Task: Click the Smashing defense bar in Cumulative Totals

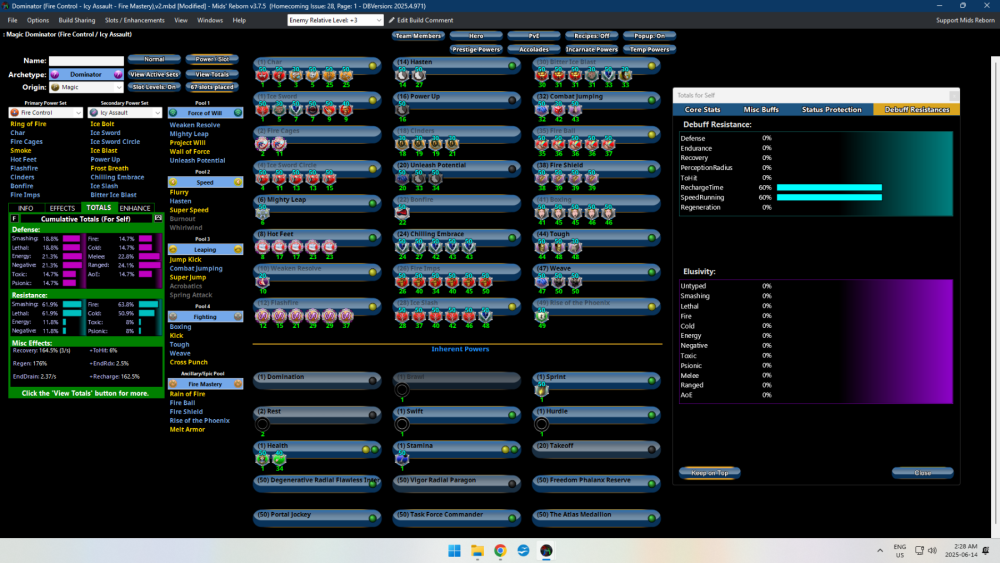Action: coord(71,238)
